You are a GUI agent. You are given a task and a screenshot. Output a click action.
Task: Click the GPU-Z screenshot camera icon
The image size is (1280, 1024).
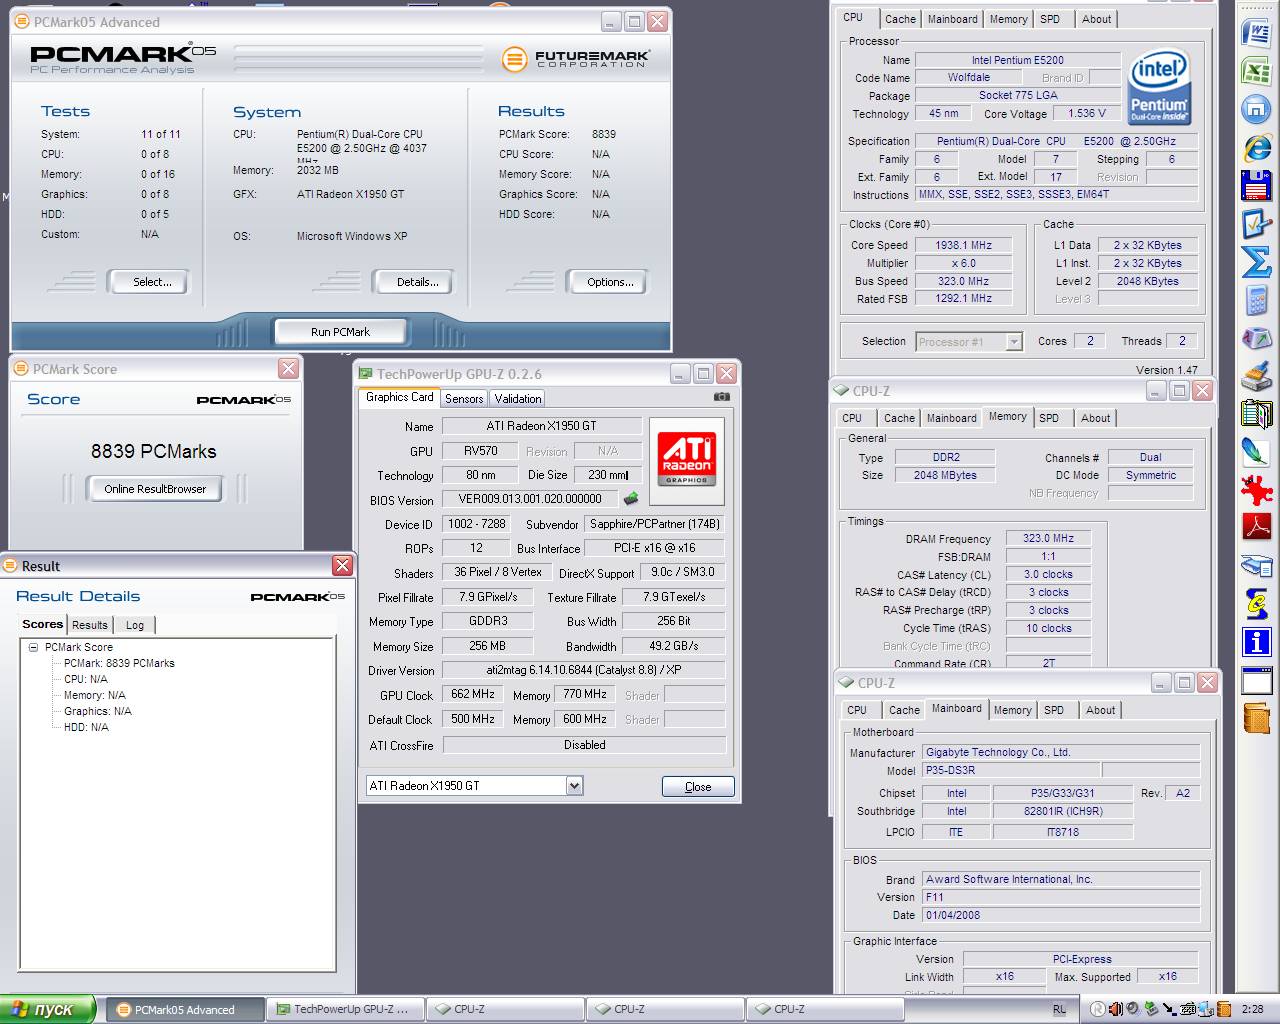coord(721,397)
